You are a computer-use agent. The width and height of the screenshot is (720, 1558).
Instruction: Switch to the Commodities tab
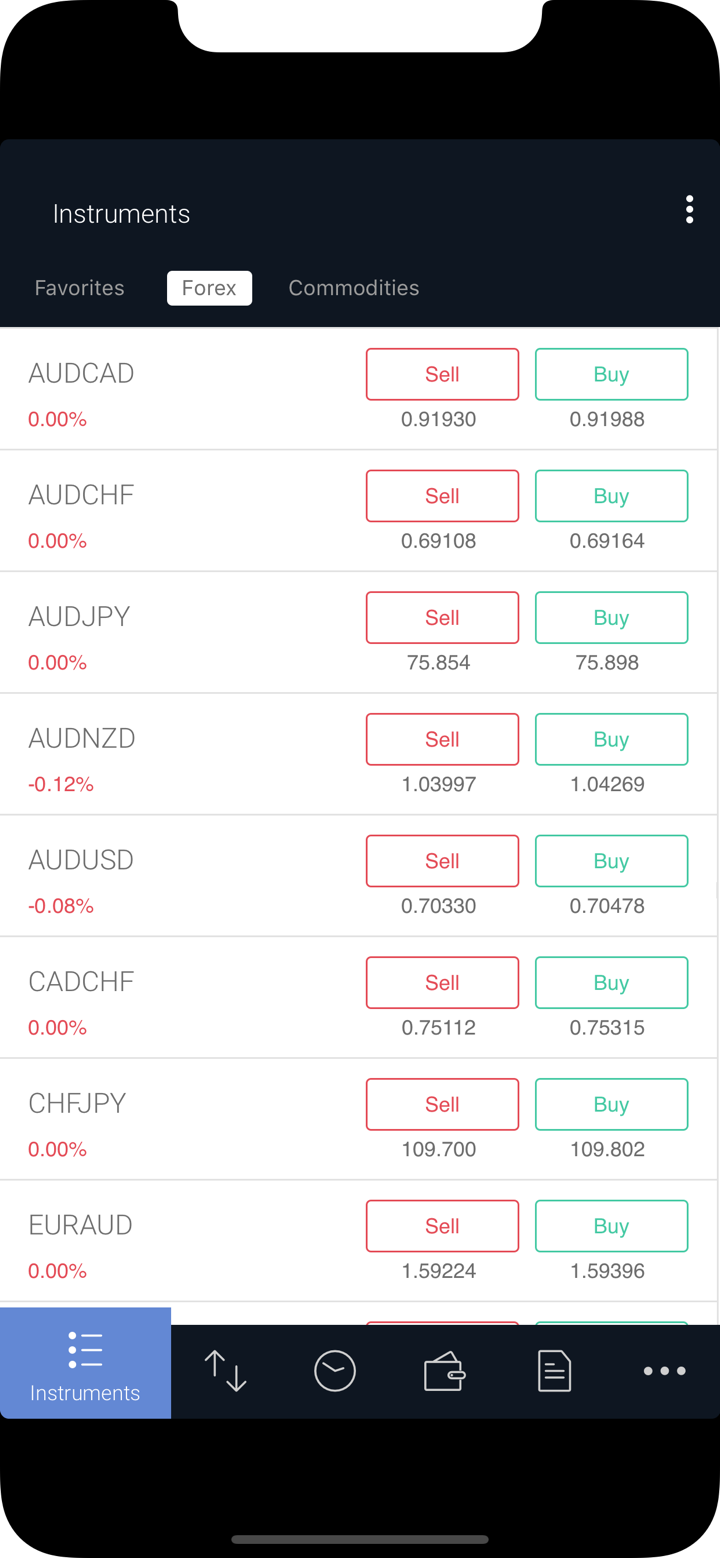pos(354,288)
